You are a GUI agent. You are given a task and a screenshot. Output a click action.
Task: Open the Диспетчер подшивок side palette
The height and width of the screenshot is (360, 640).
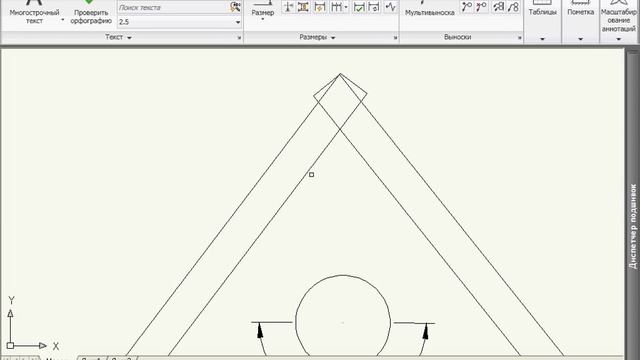point(633,227)
